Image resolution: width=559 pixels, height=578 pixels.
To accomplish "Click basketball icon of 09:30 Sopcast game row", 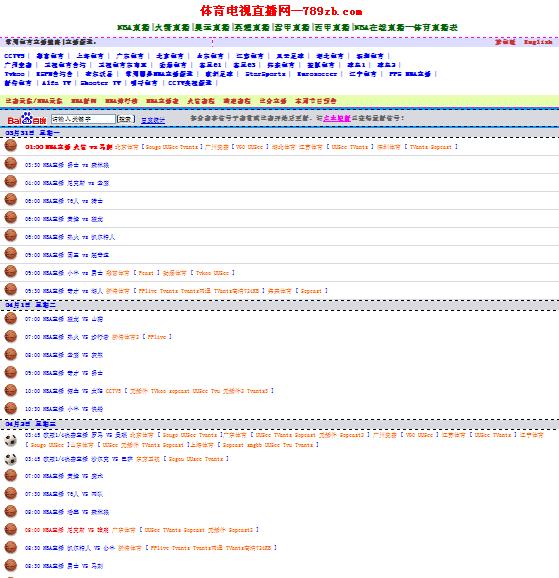I will coord(11,289).
